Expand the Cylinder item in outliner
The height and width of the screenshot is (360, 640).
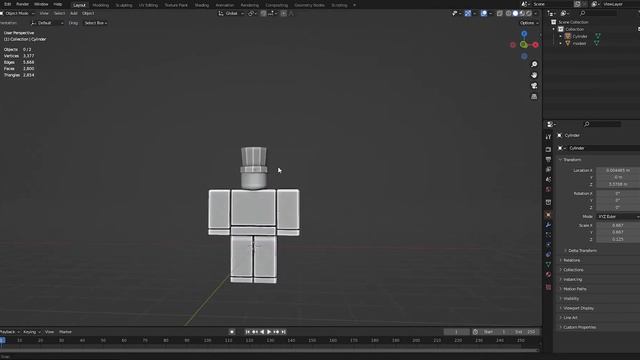[x=561, y=36]
